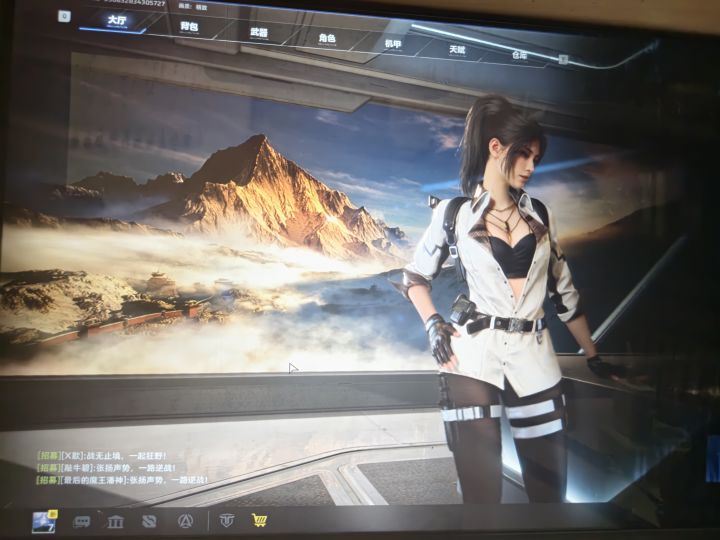The width and height of the screenshot is (720, 540).
Task: Open the 背包 backpack tab
Action: 189,27
